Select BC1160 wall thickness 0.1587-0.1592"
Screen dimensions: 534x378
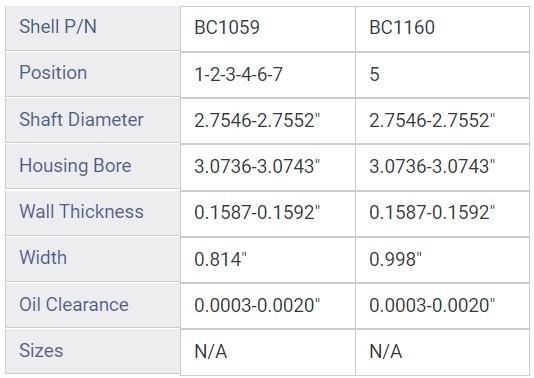coord(442,214)
